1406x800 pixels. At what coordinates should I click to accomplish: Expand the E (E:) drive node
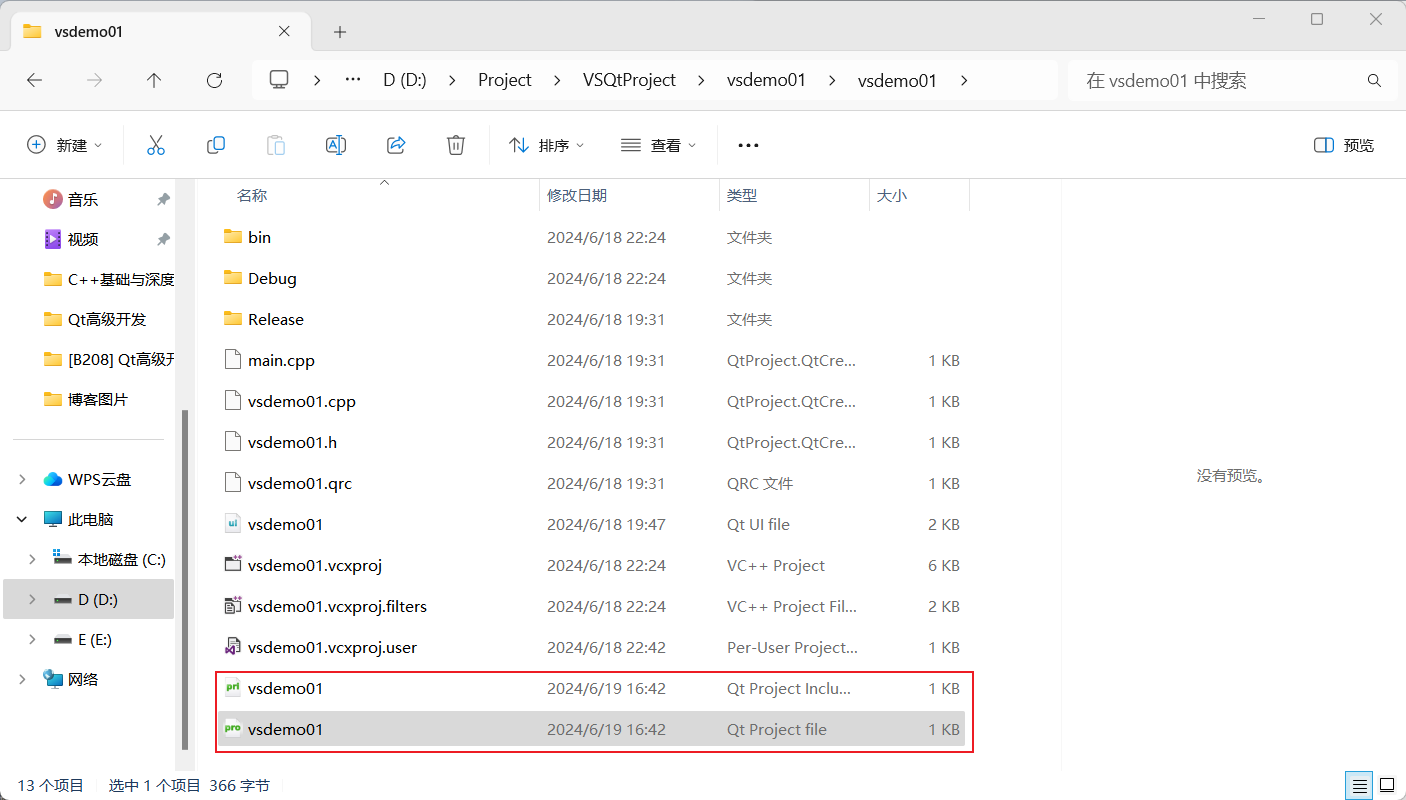(32, 640)
